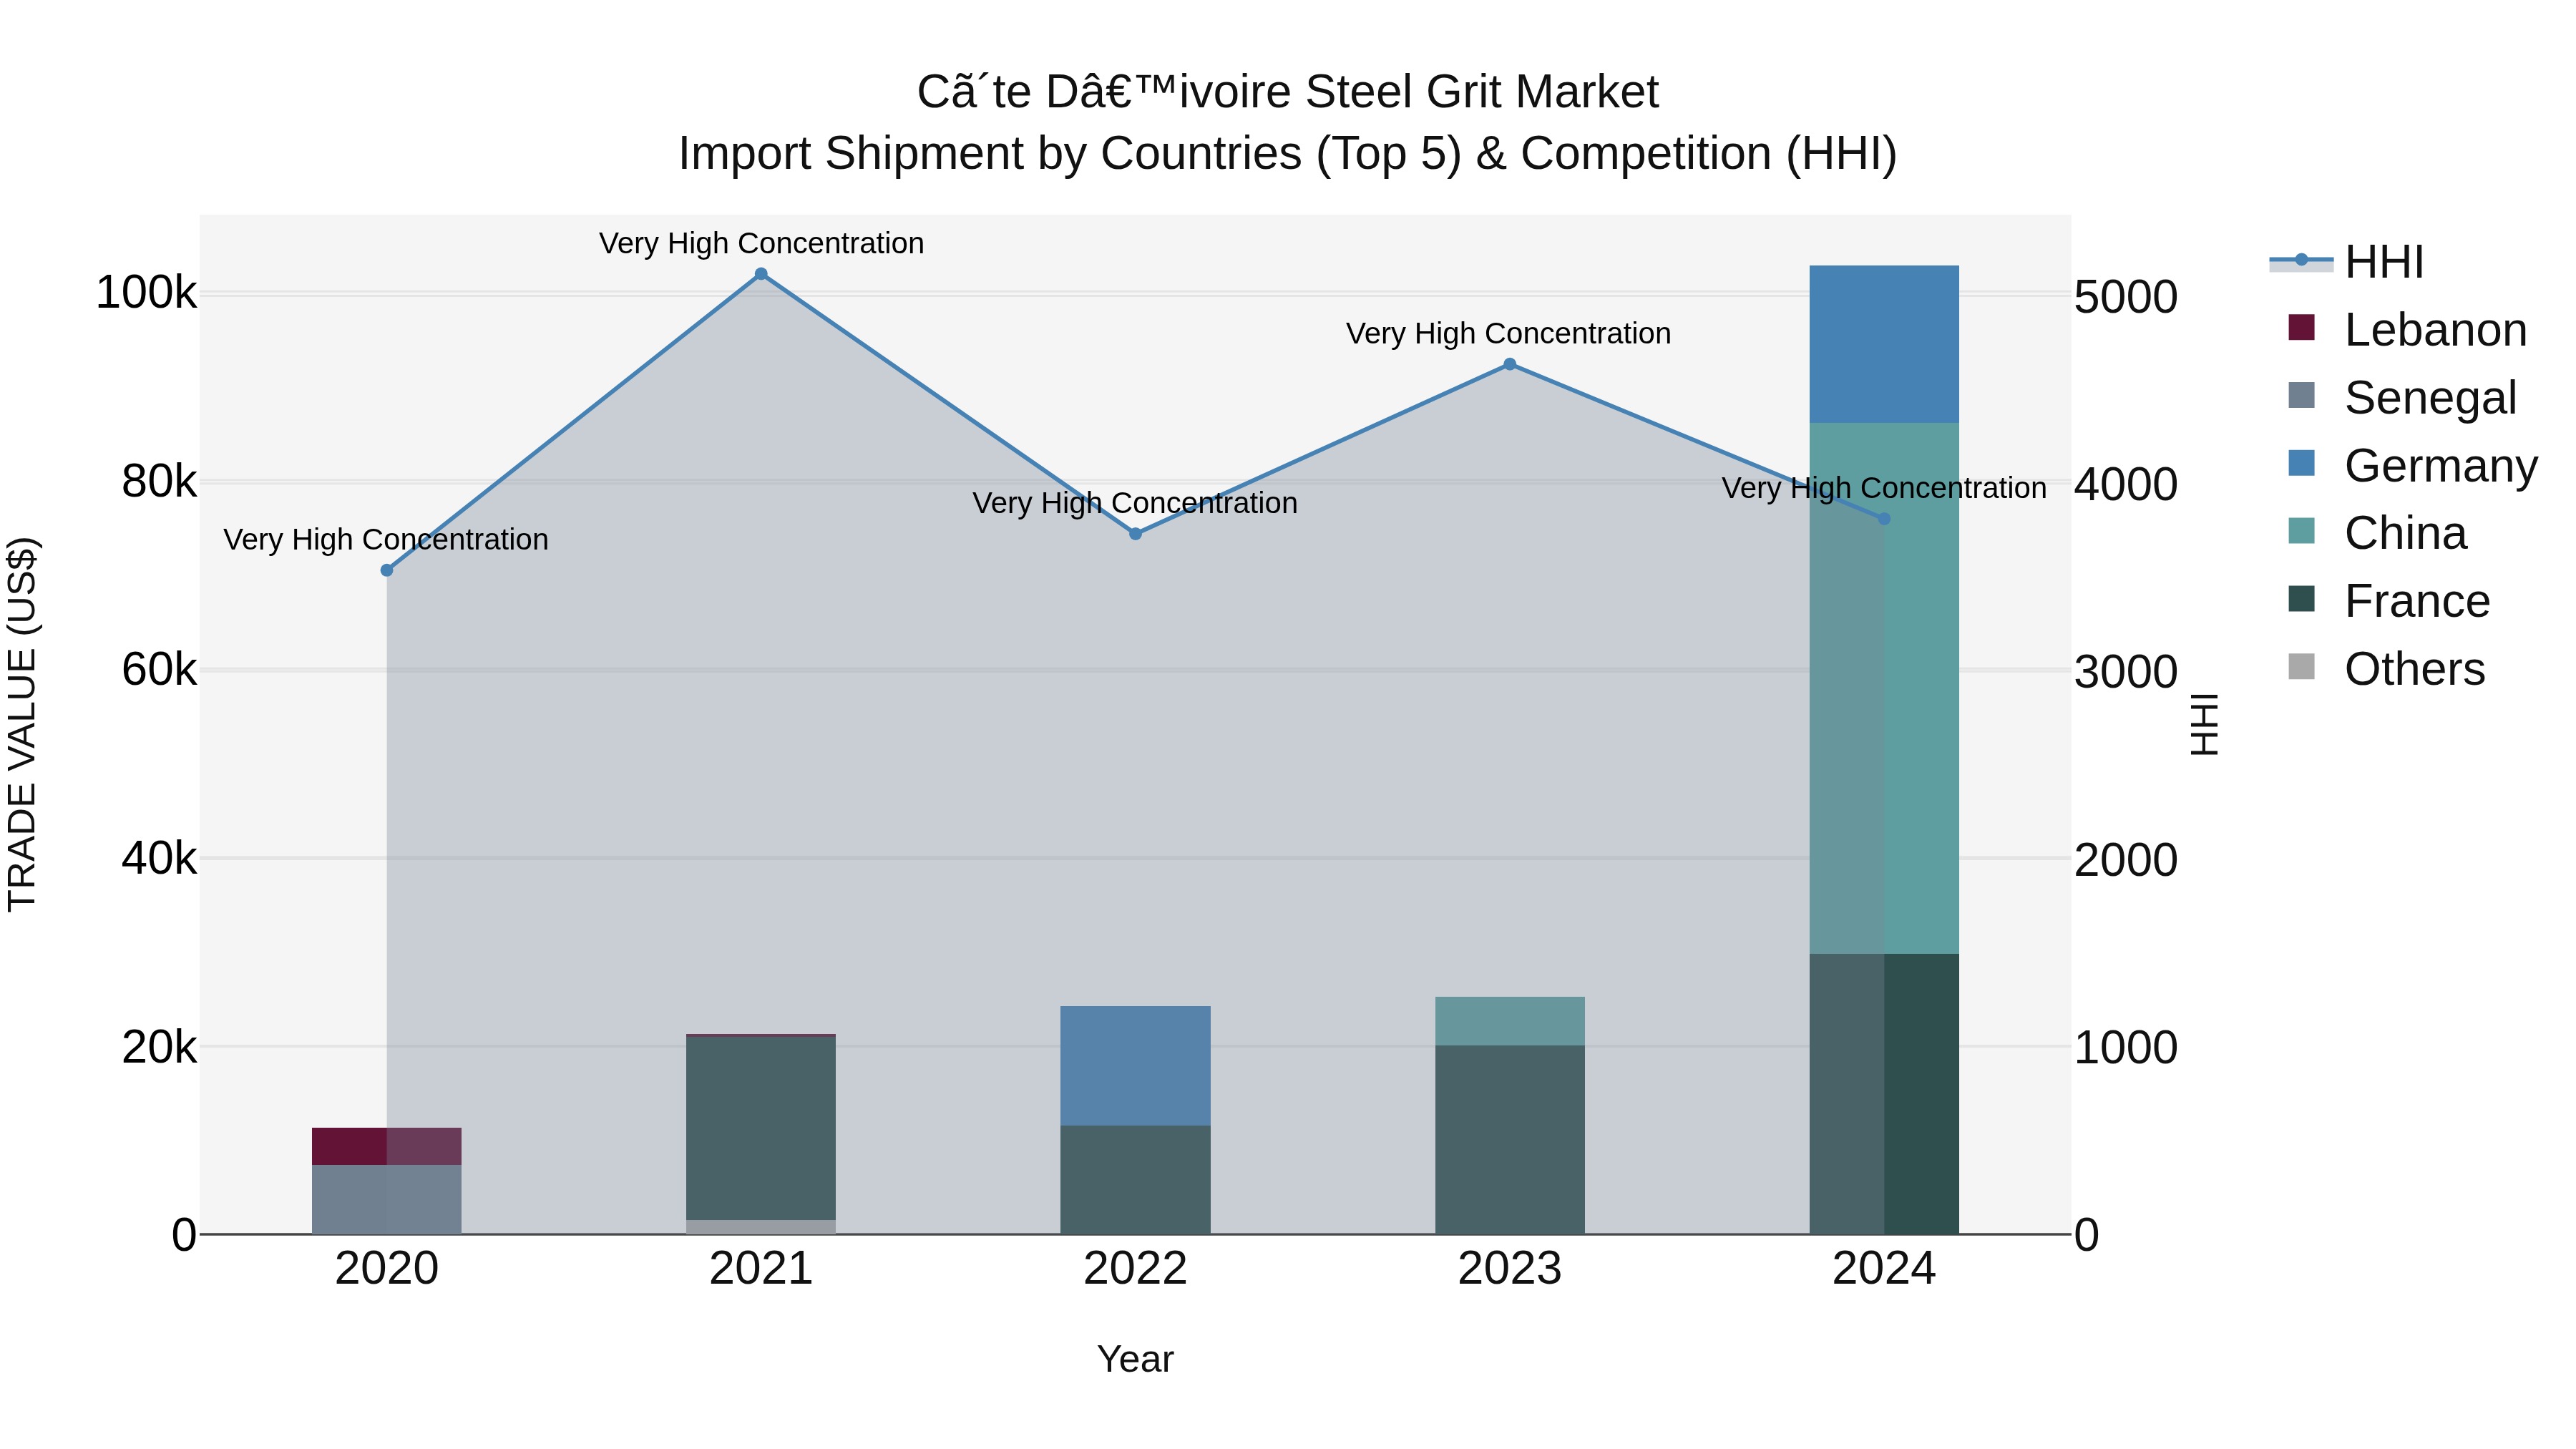Click the China teal legend swatch
The width and height of the screenshot is (2576, 1449).
2301,531
